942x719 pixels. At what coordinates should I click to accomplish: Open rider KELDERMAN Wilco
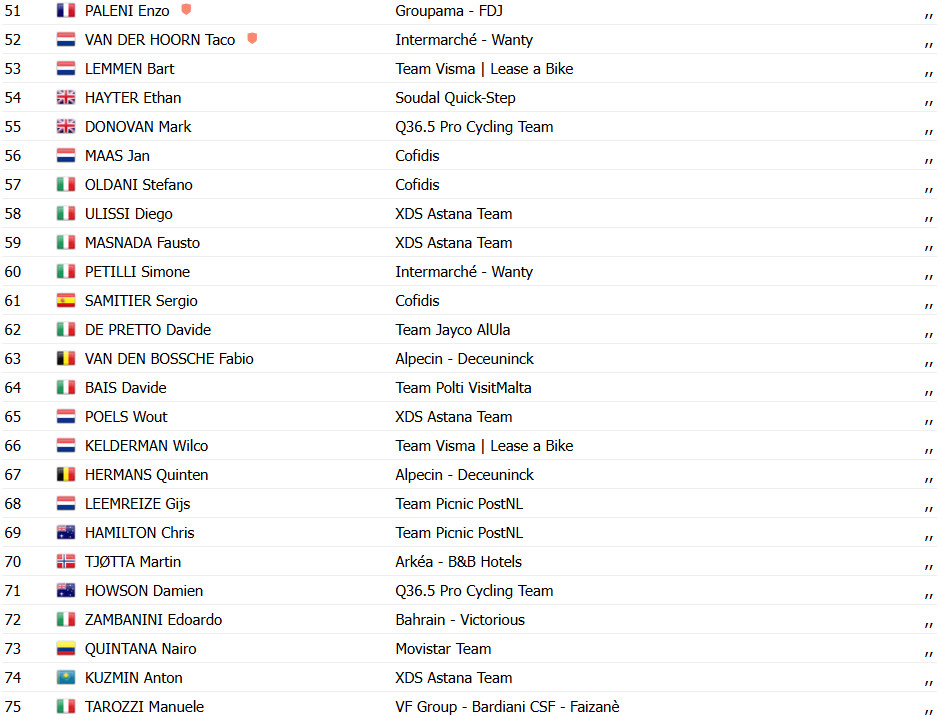point(146,446)
